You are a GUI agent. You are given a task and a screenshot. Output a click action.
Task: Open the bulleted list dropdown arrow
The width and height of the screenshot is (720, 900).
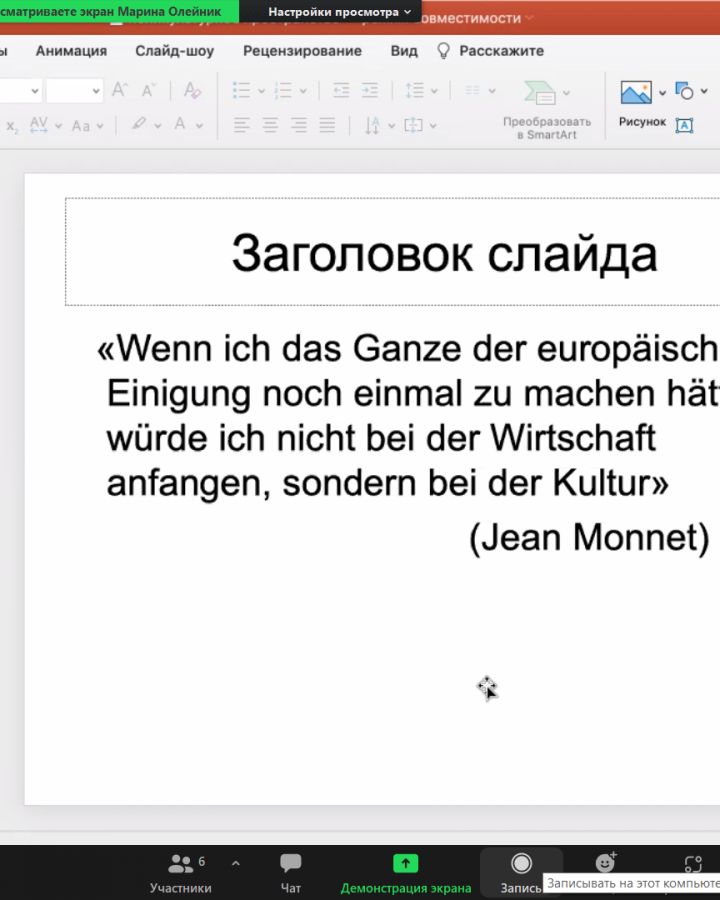point(262,91)
